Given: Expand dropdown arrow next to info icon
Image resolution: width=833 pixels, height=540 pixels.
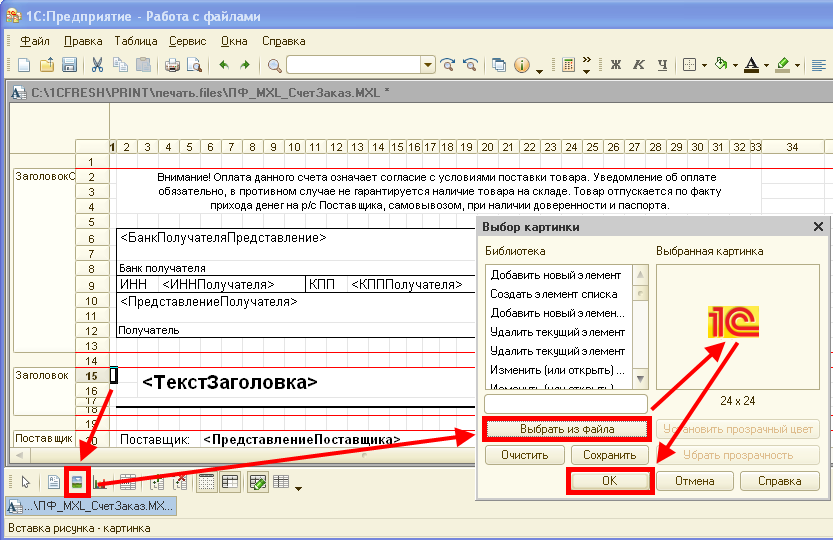Looking at the screenshot, I should 539,71.
